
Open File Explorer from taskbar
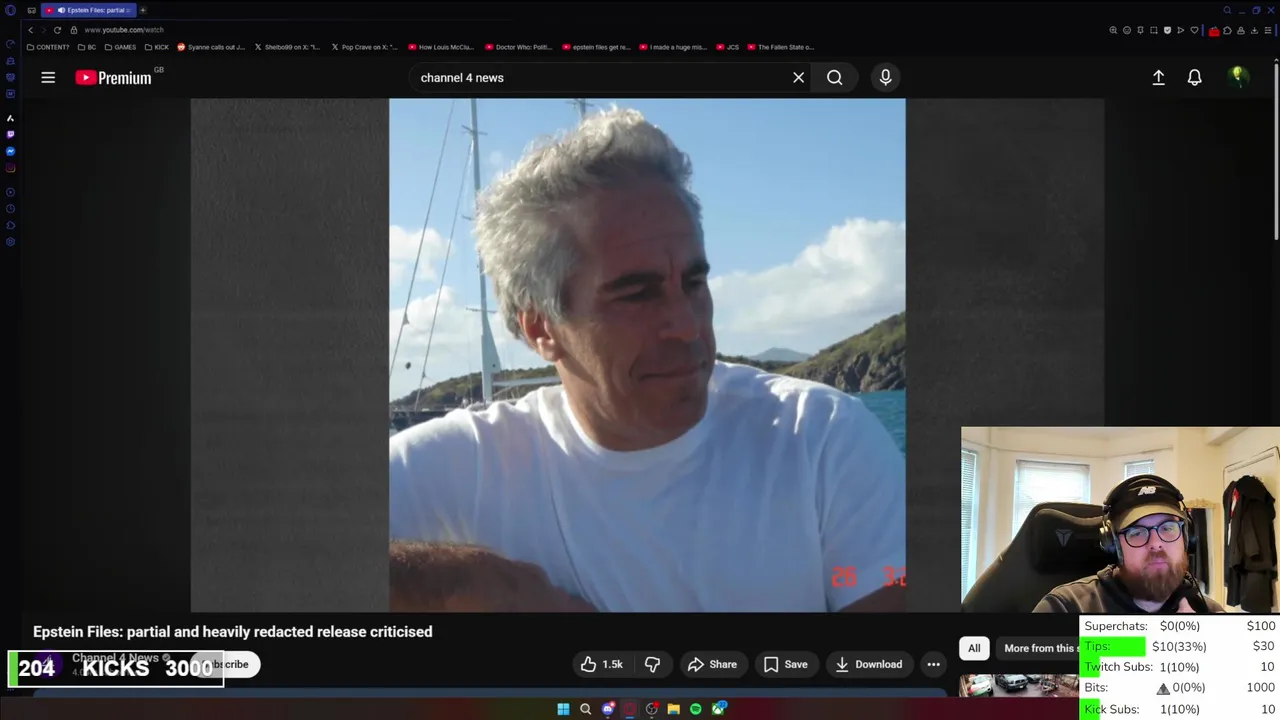tap(674, 709)
